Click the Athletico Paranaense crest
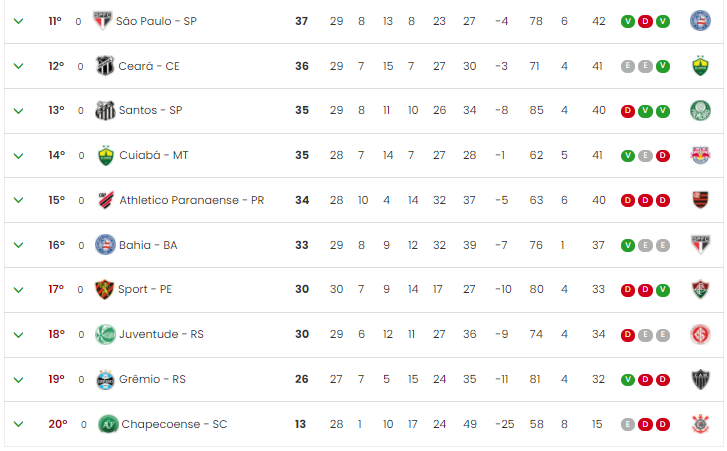The height and width of the screenshot is (451, 727). 106,200
